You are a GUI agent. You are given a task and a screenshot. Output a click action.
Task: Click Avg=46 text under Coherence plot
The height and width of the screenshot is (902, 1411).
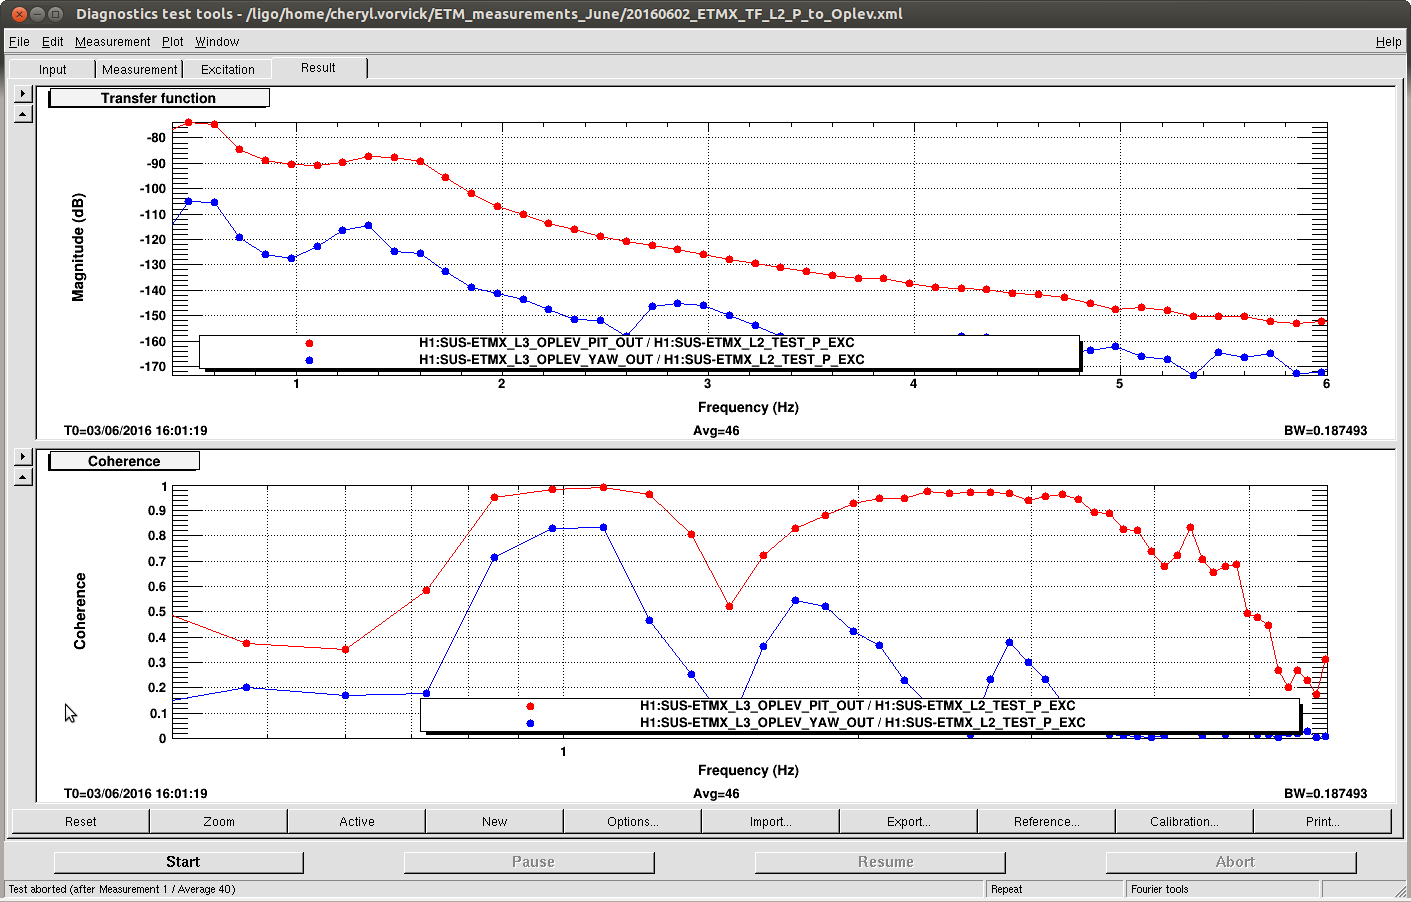click(716, 794)
